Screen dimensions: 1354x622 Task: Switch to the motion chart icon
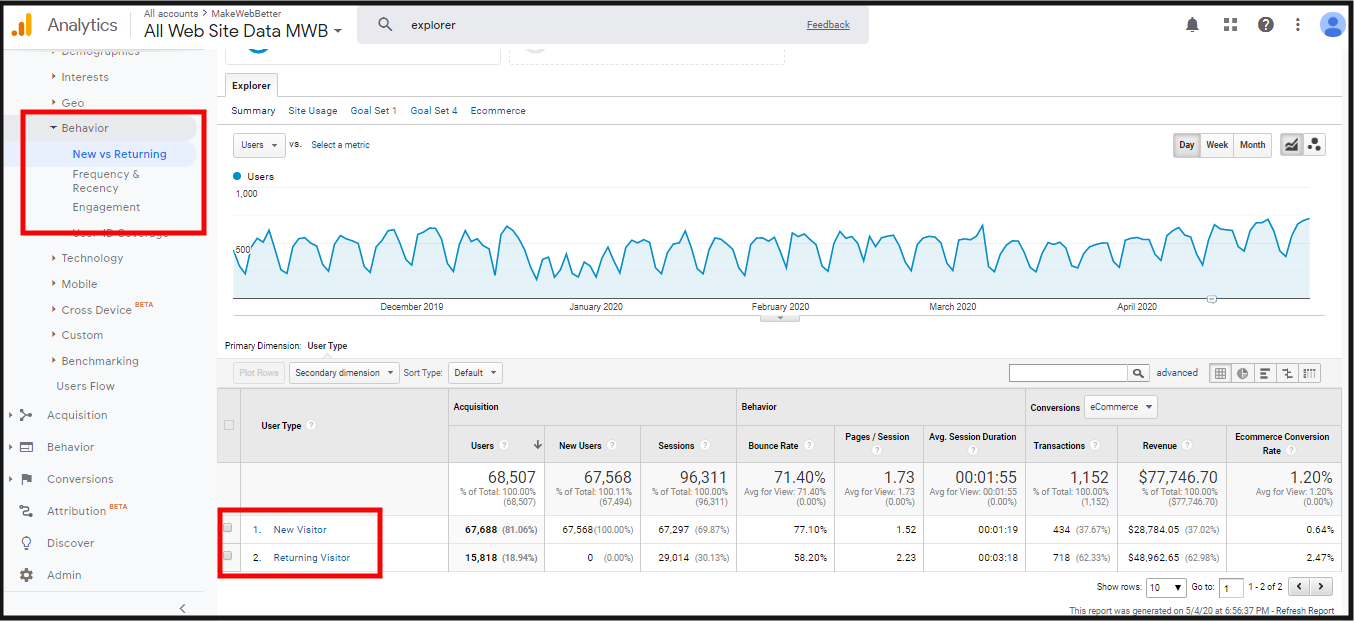pos(1314,145)
